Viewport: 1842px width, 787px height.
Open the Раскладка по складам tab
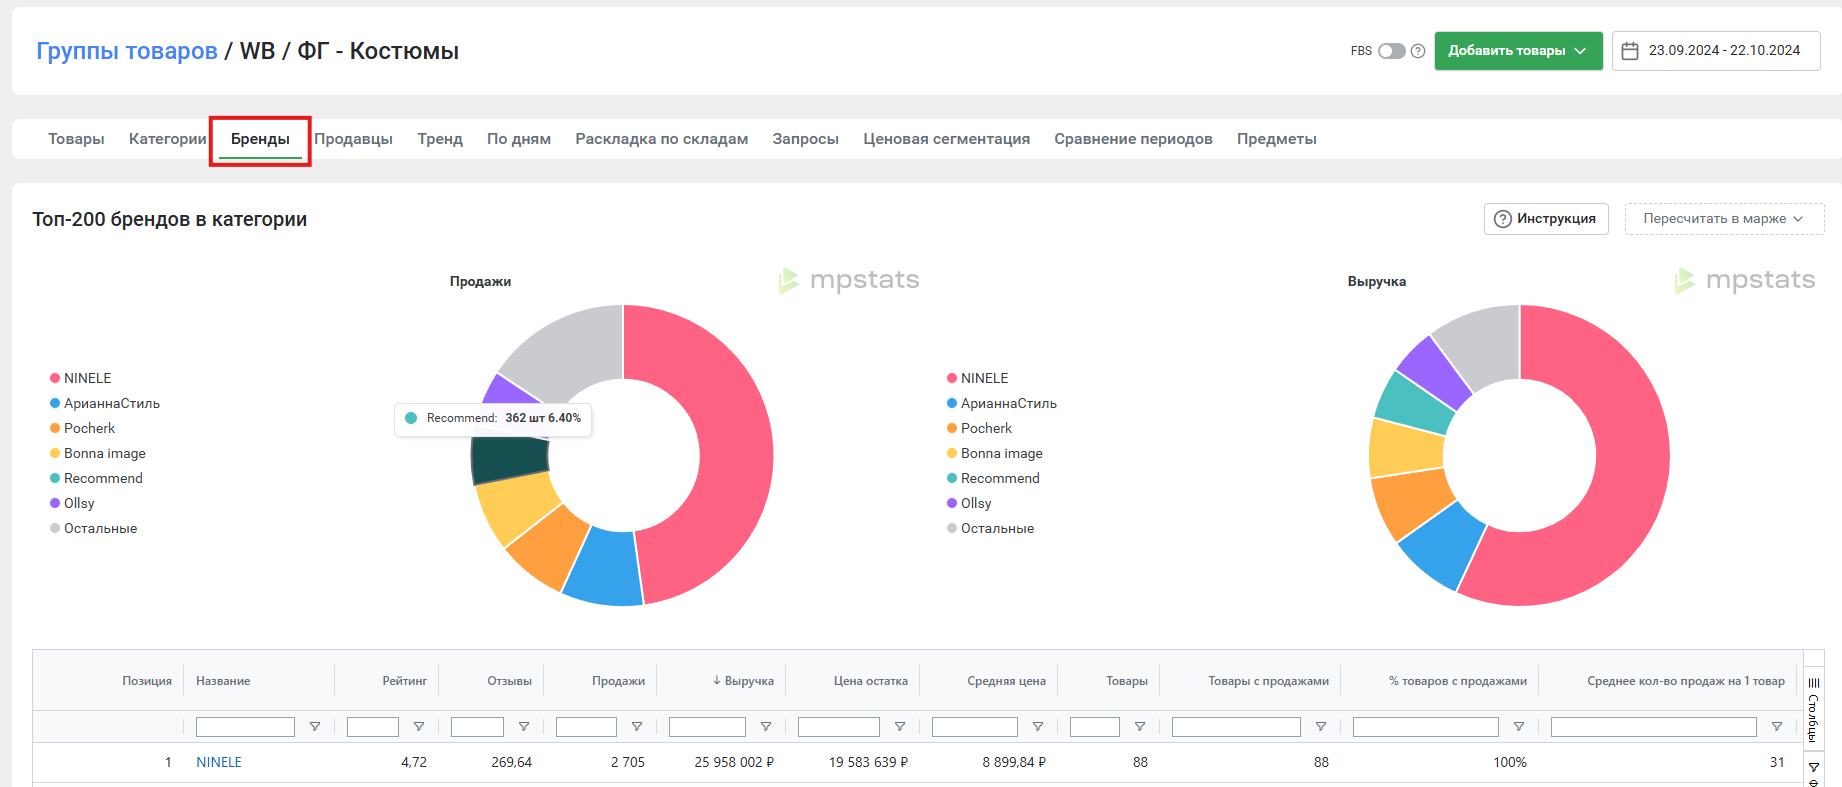[x=662, y=139]
